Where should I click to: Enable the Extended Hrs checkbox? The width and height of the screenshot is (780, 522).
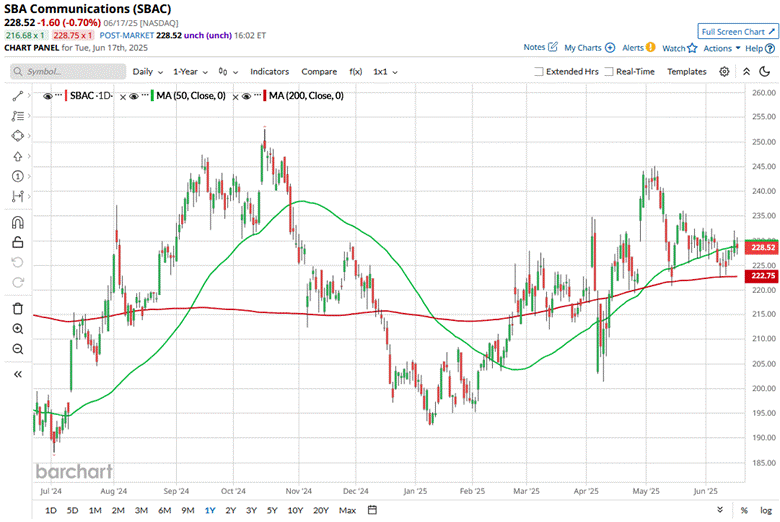tap(540, 72)
